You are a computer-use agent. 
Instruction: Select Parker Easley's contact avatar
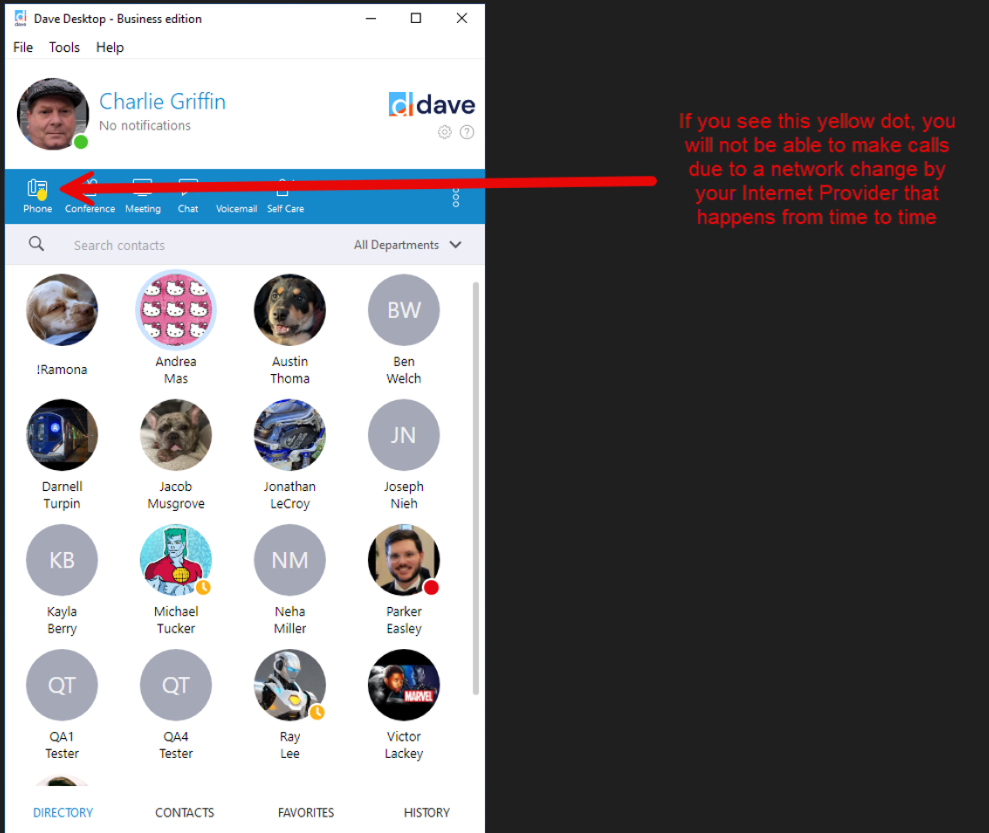click(x=404, y=560)
